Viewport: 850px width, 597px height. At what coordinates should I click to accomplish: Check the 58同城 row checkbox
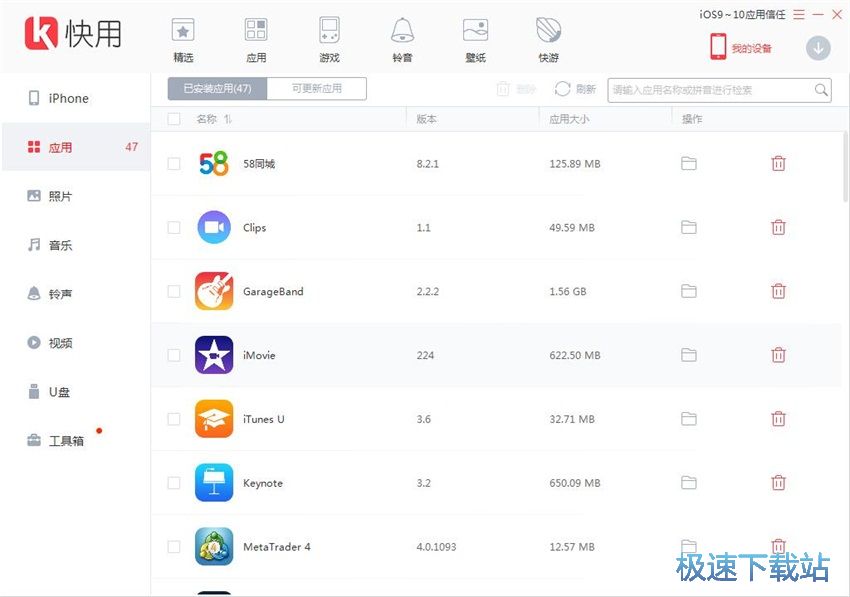174,163
